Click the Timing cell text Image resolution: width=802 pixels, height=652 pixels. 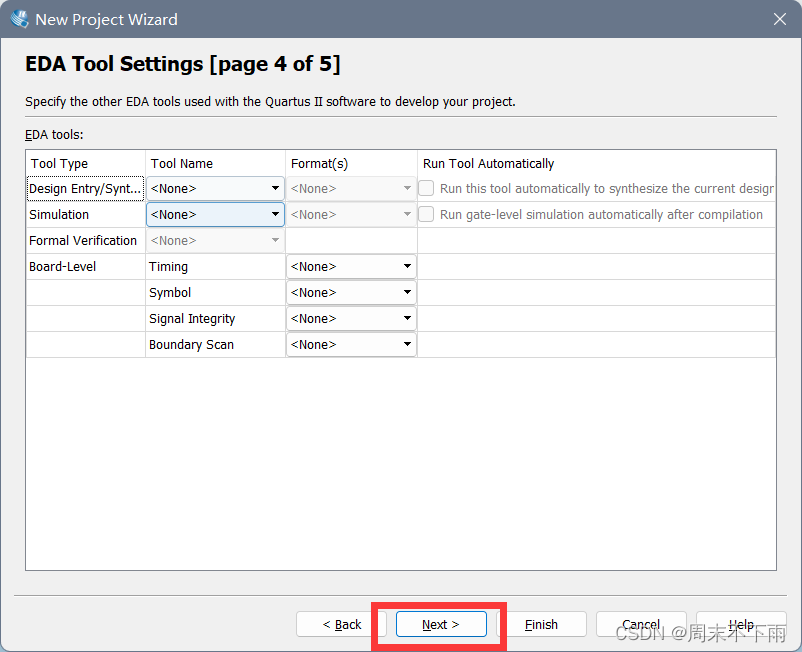pyautogui.click(x=168, y=267)
